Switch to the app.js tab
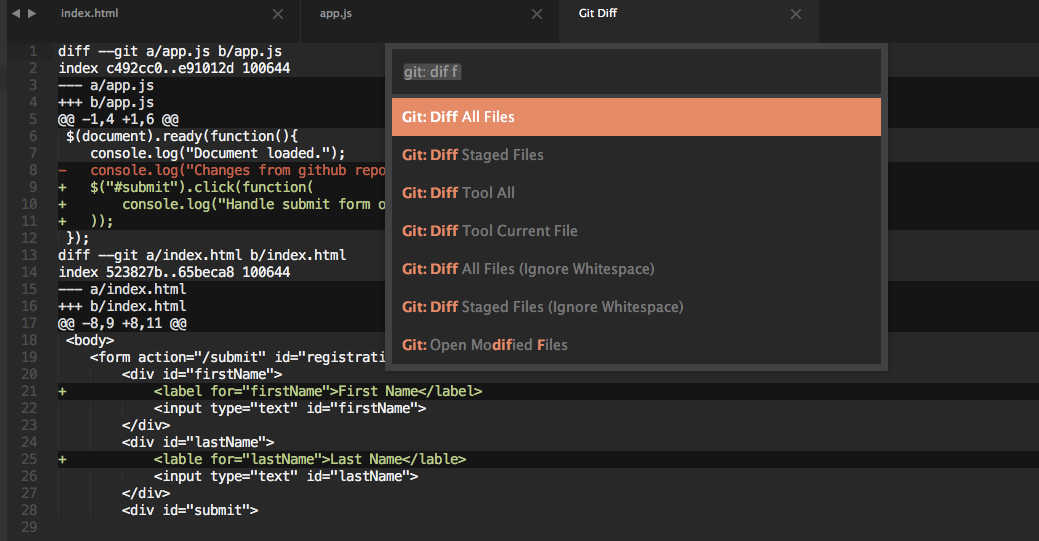The image size is (1039, 541). click(335, 13)
